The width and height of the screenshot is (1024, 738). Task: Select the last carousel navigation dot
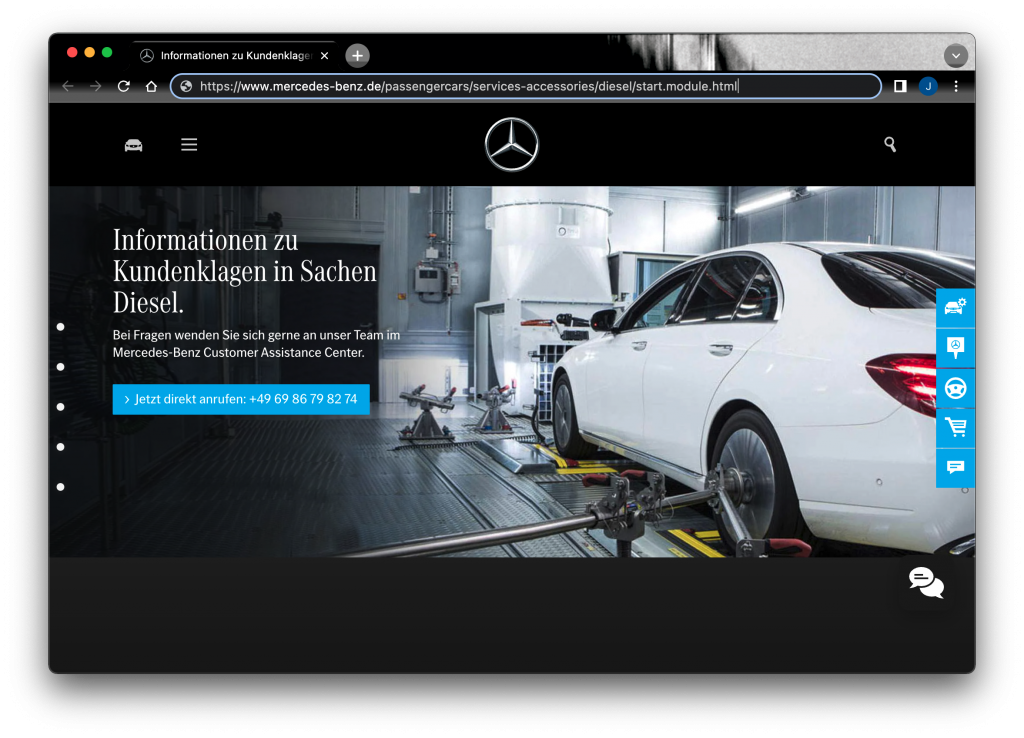[61, 487]
